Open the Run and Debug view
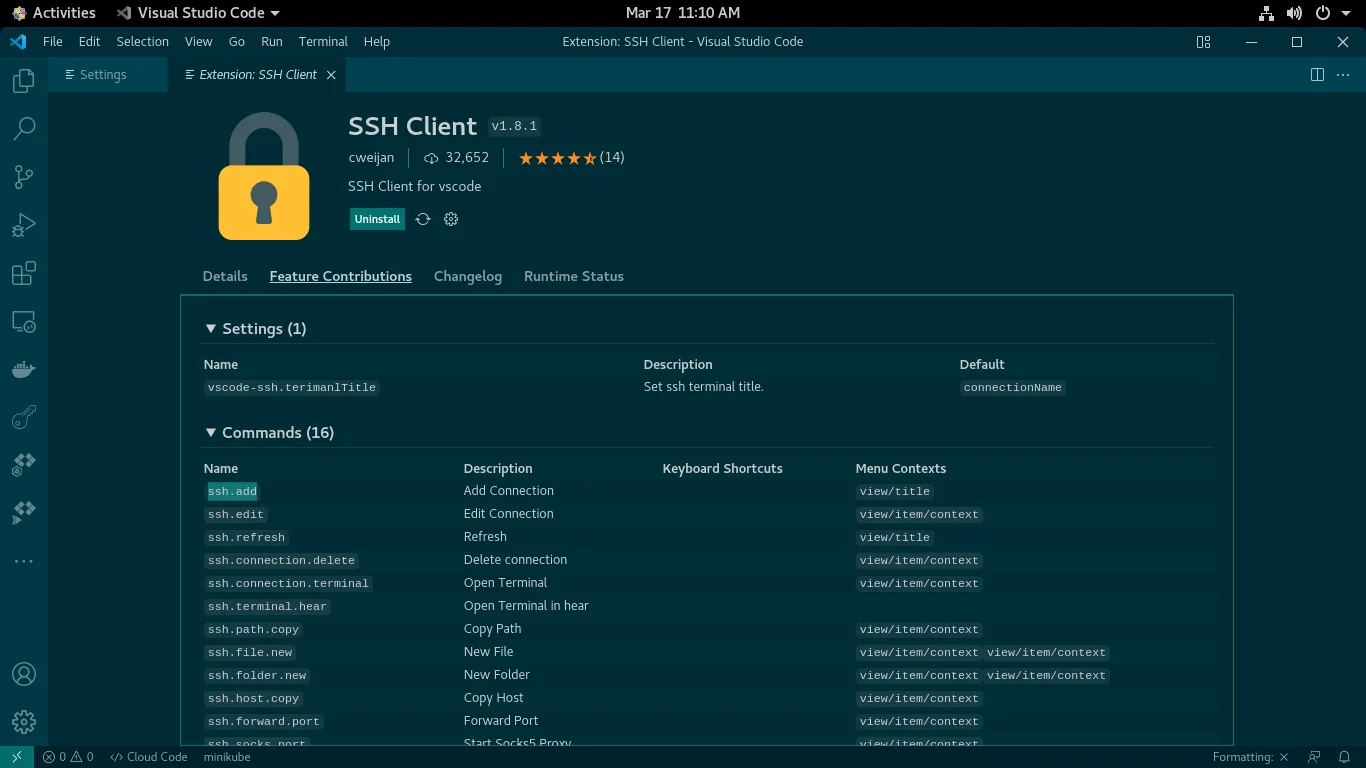 coord(24,225)
